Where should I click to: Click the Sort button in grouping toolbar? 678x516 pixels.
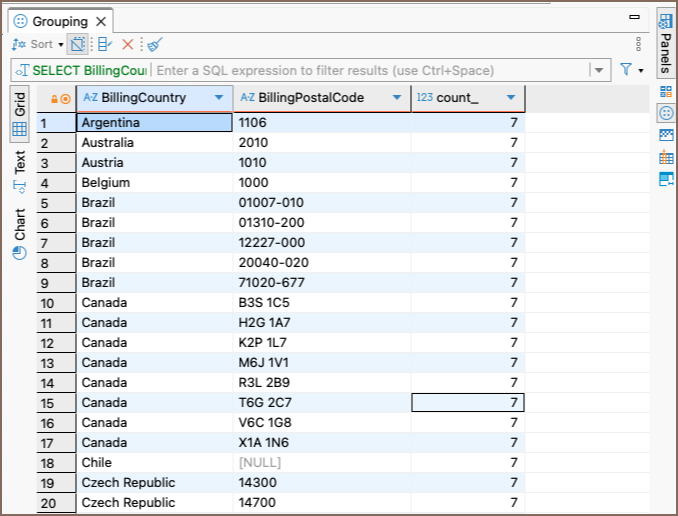point(32,44)
